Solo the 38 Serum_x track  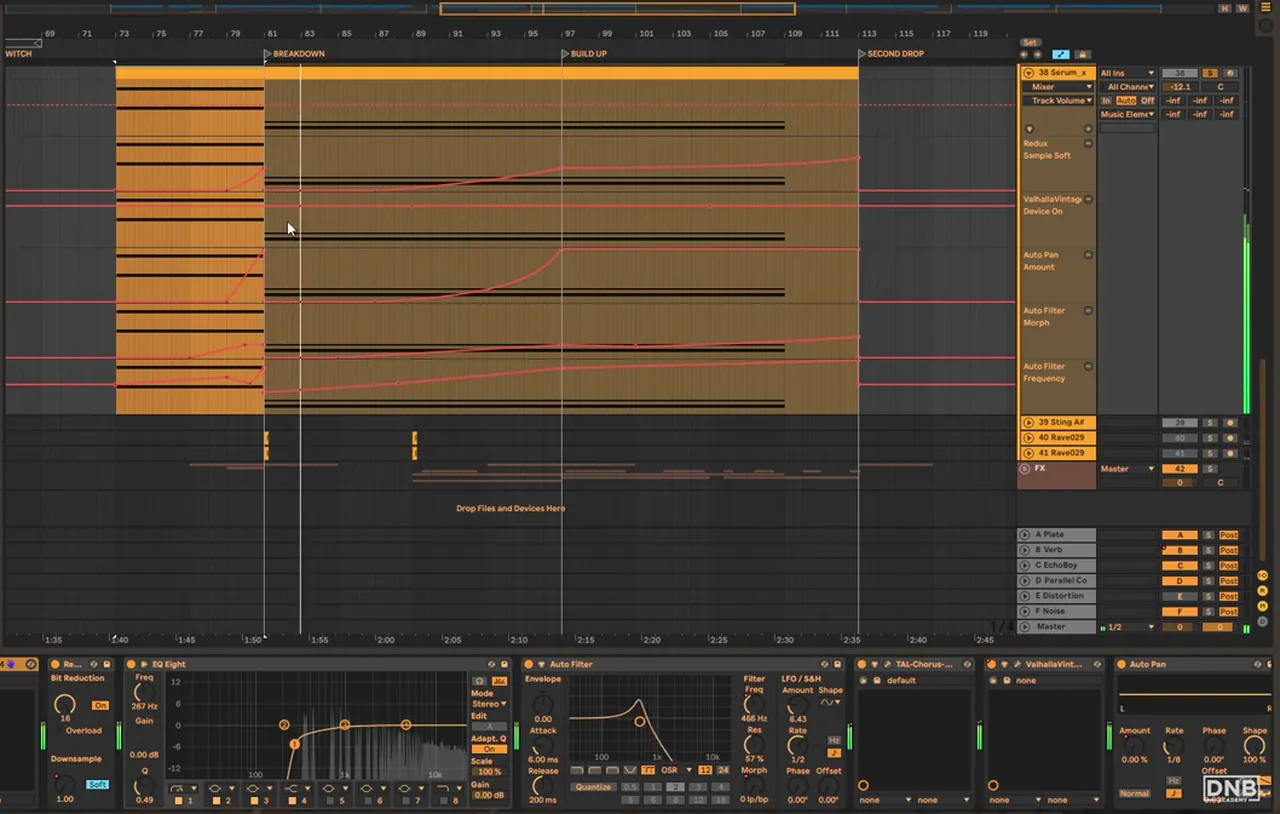pyautogui.click(x=1210, y=73)
